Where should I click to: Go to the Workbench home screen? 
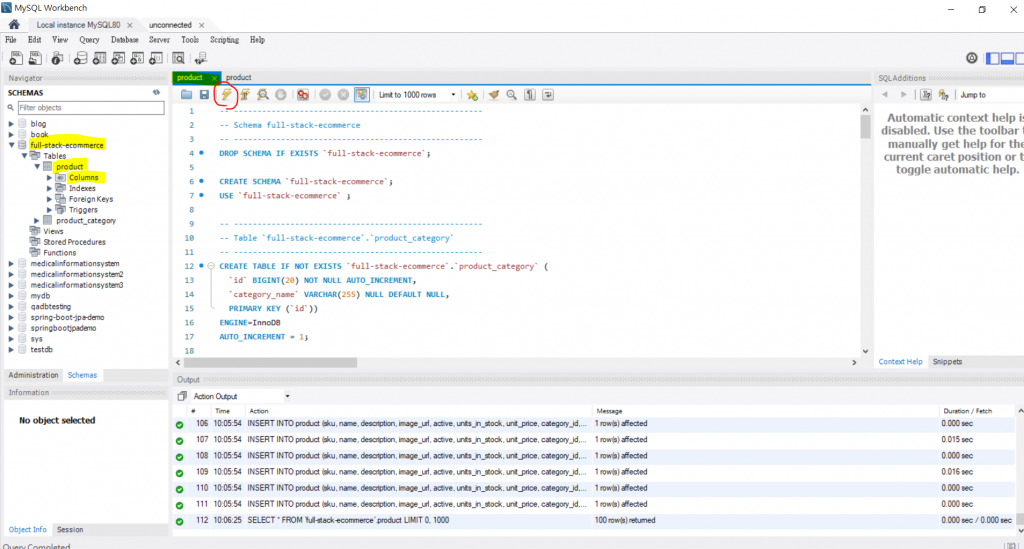point(14,25)
